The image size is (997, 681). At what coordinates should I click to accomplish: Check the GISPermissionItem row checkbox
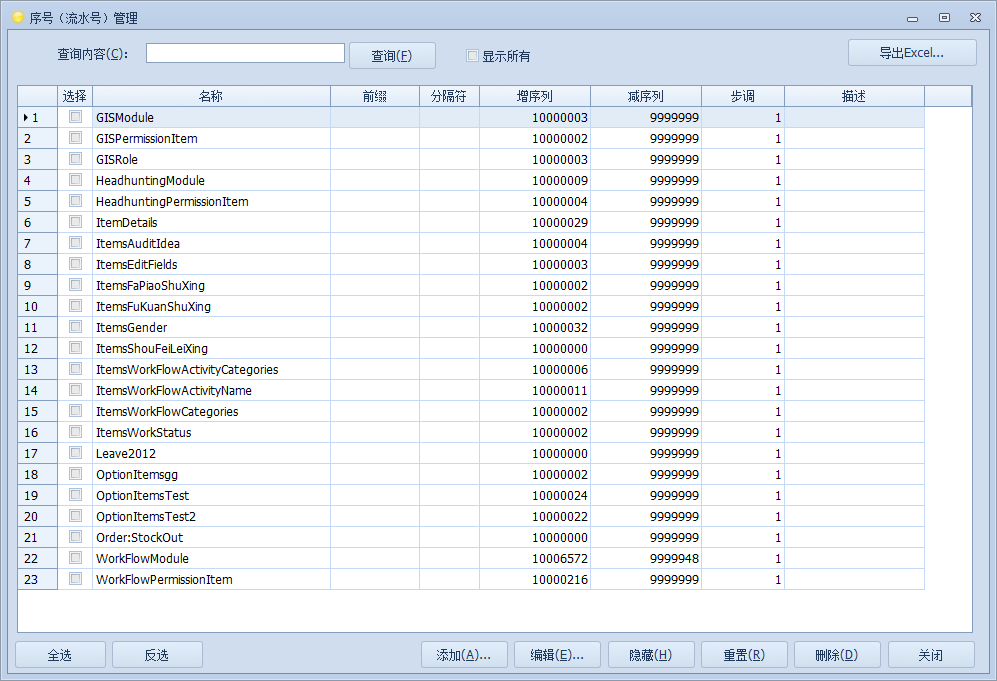tap(76, 138)
